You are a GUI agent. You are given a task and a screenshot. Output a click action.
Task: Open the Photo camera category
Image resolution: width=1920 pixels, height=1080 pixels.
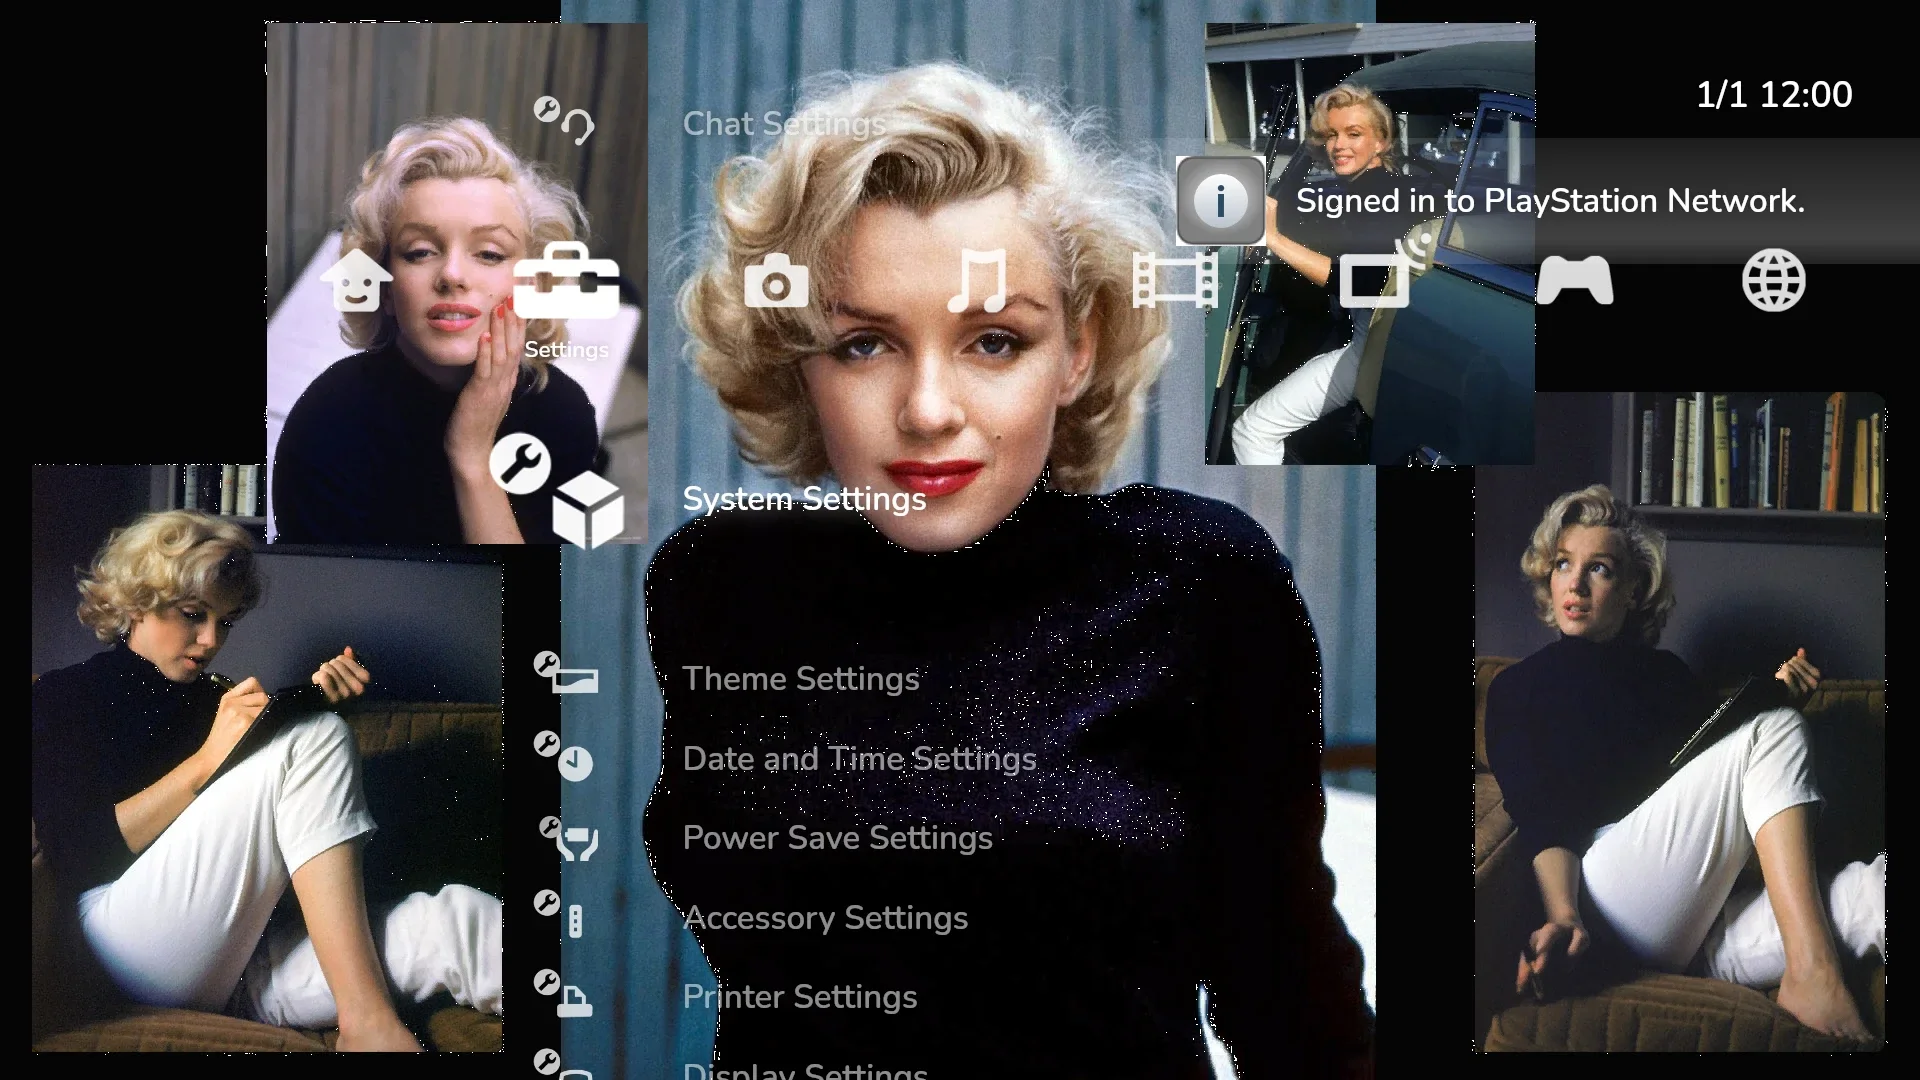[x=776, y=281]
